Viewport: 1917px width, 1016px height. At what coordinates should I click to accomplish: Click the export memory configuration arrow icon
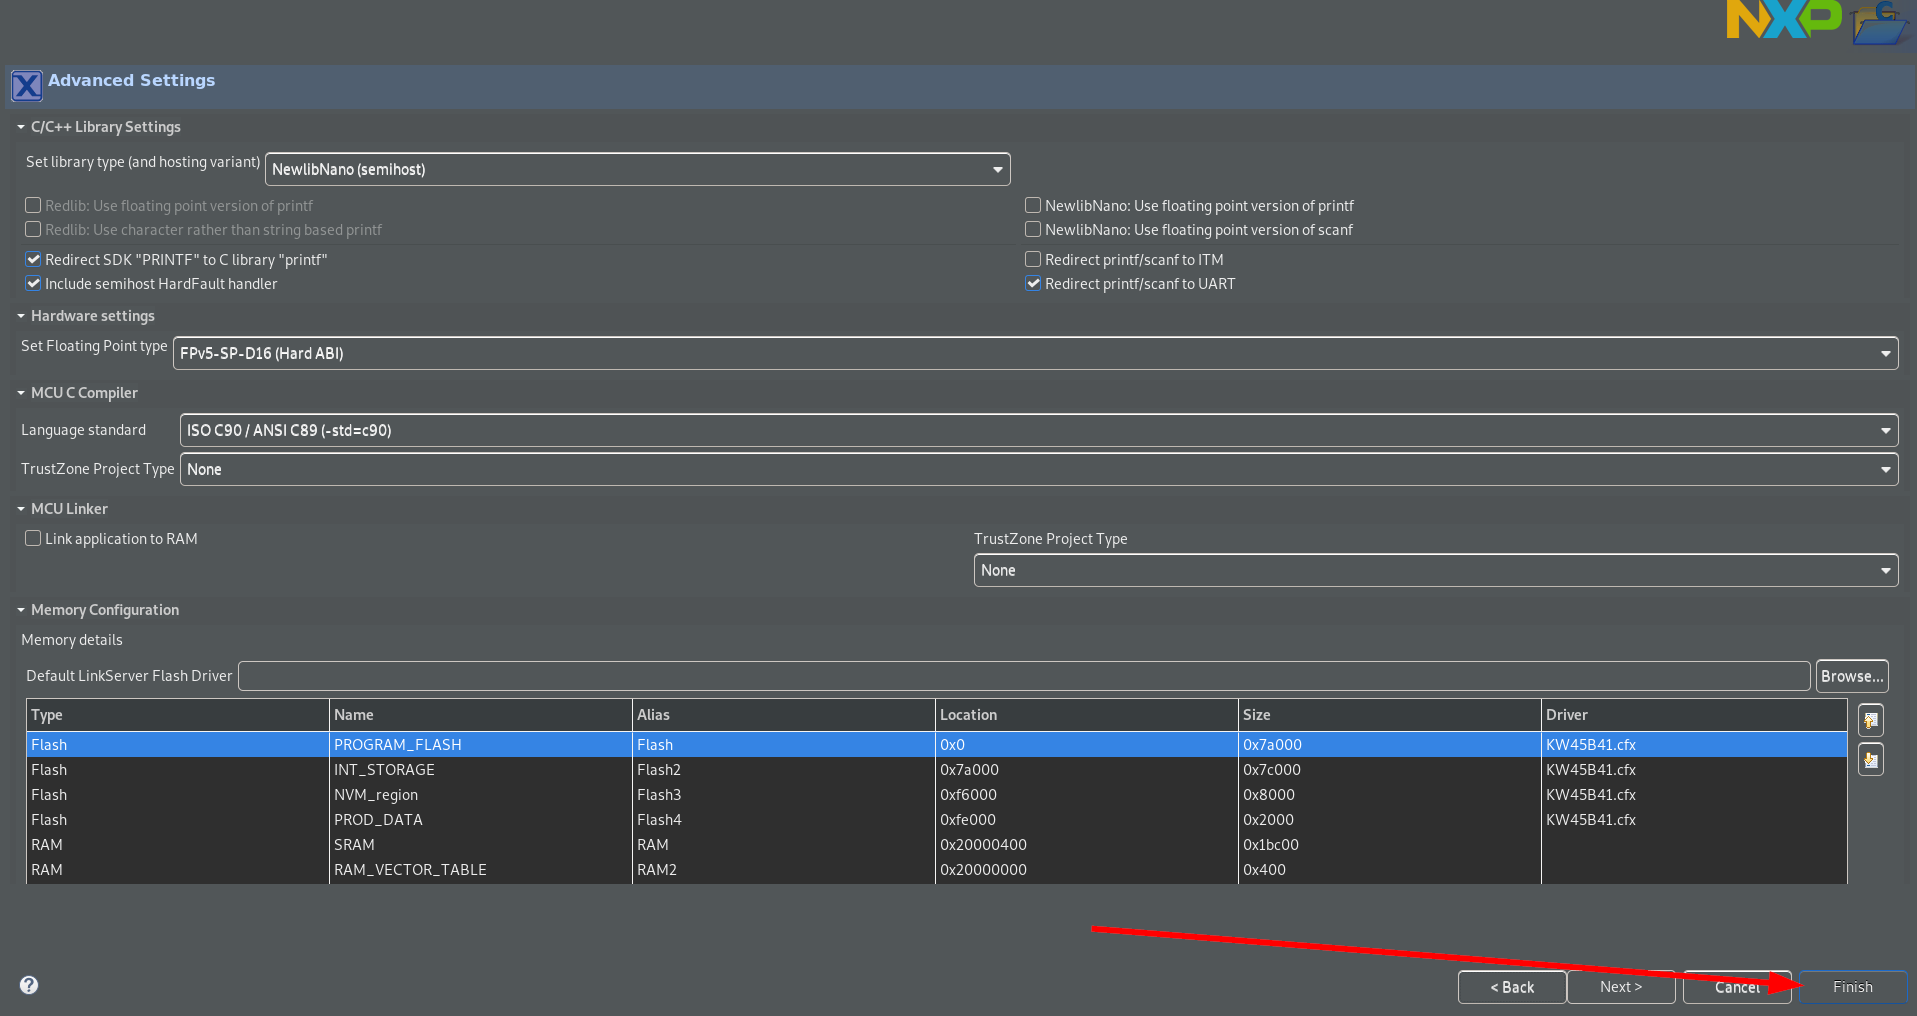(1870, 719)
